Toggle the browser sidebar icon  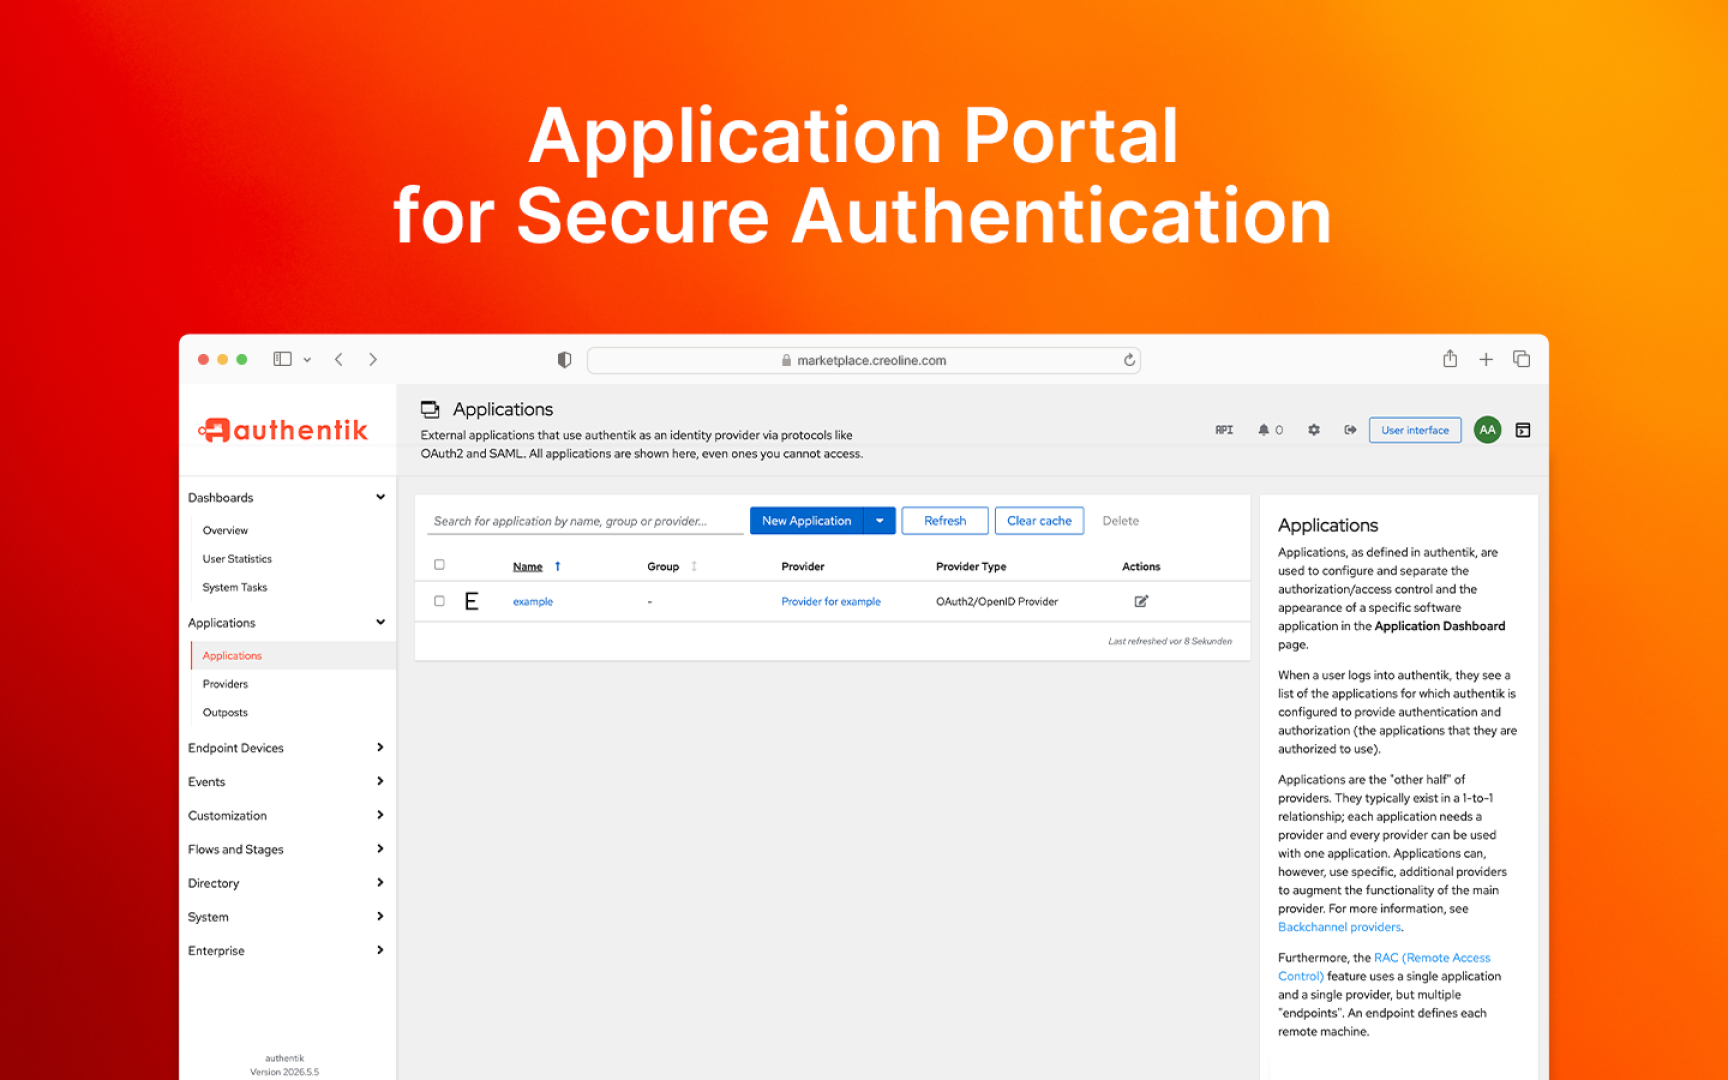click(x=282, y=359)
